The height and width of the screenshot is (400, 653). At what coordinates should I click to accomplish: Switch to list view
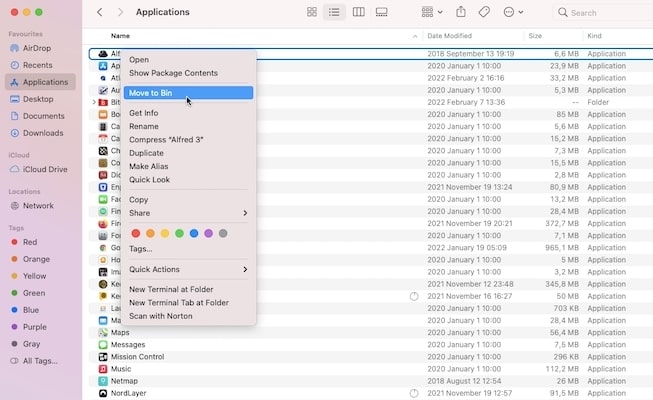[x=334, y=12]
